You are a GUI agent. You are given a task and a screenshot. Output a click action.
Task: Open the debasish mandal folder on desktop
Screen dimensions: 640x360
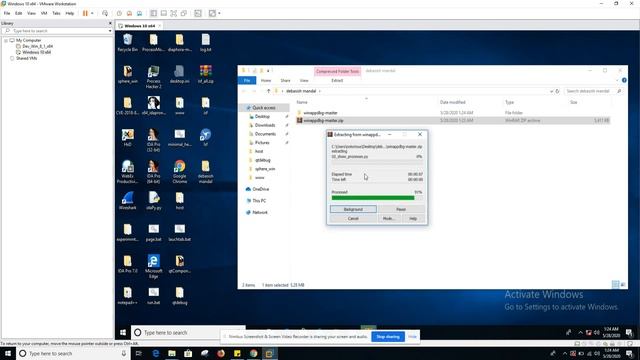[205, 172]
